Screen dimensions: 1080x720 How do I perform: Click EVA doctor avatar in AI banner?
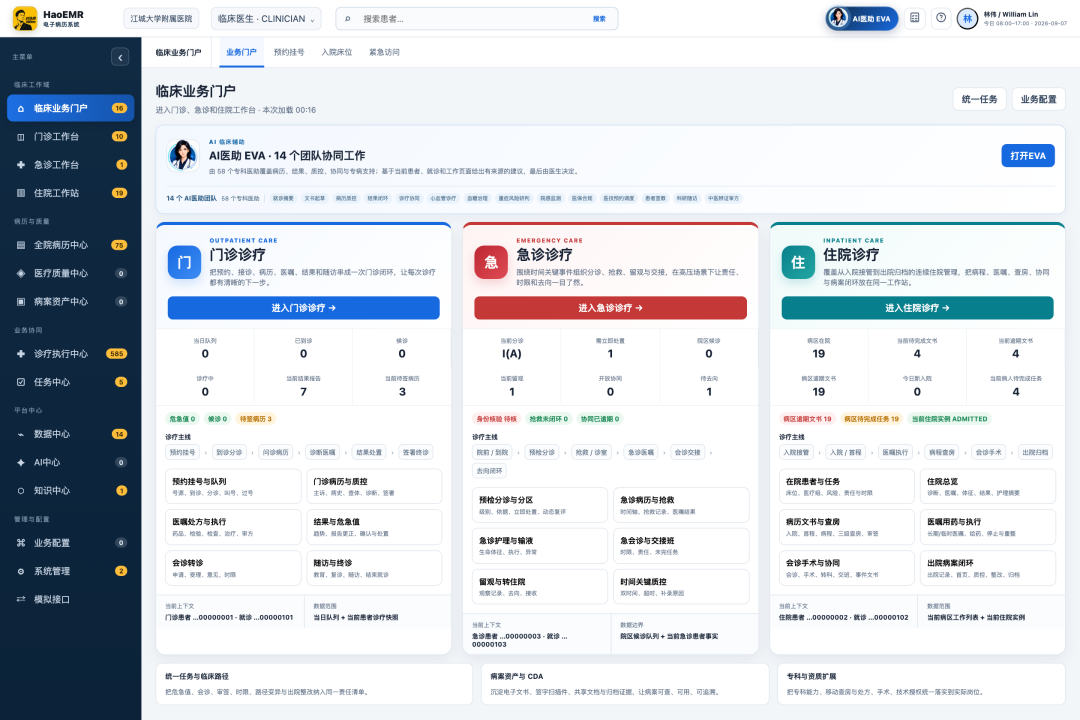[x=183, y=155]
